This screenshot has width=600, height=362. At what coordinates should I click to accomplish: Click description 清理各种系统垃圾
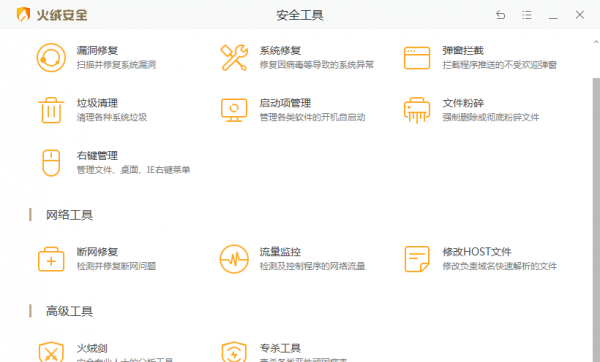[x=112, y=117]
